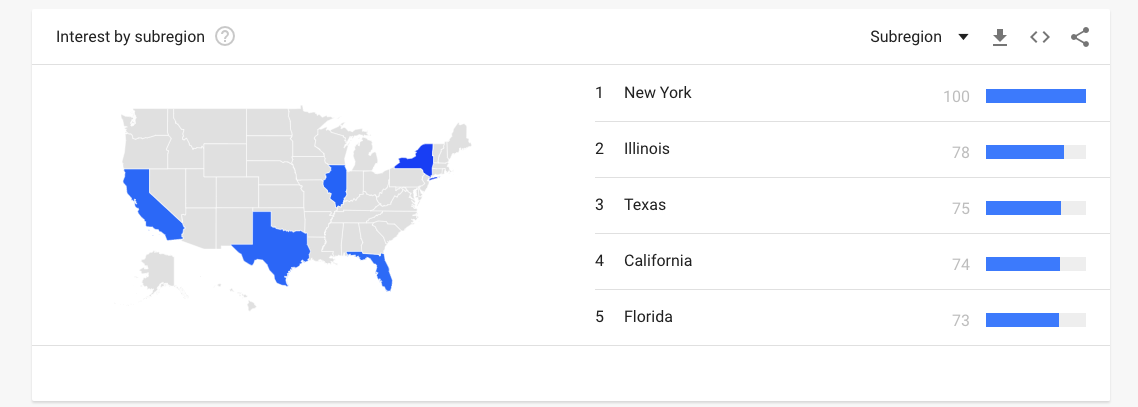Click the help question mark icon
This screenshot has height=407, width=1138.
pyautogui.click(x=225, y=36)
